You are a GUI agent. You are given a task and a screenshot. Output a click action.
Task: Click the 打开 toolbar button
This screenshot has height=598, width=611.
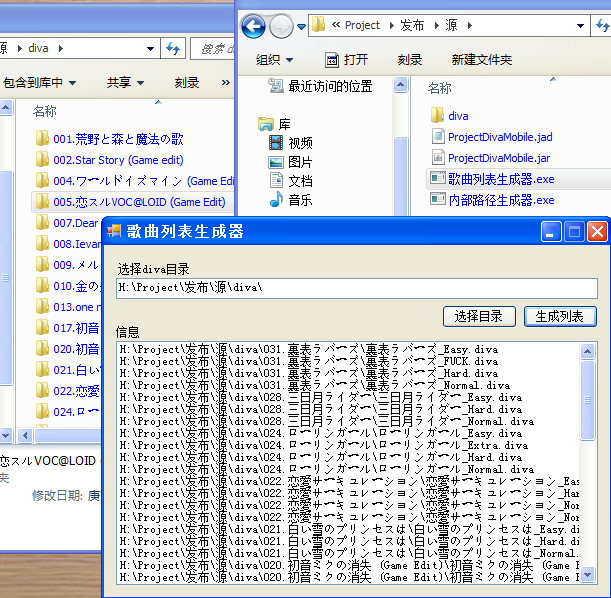pos(346,60)
